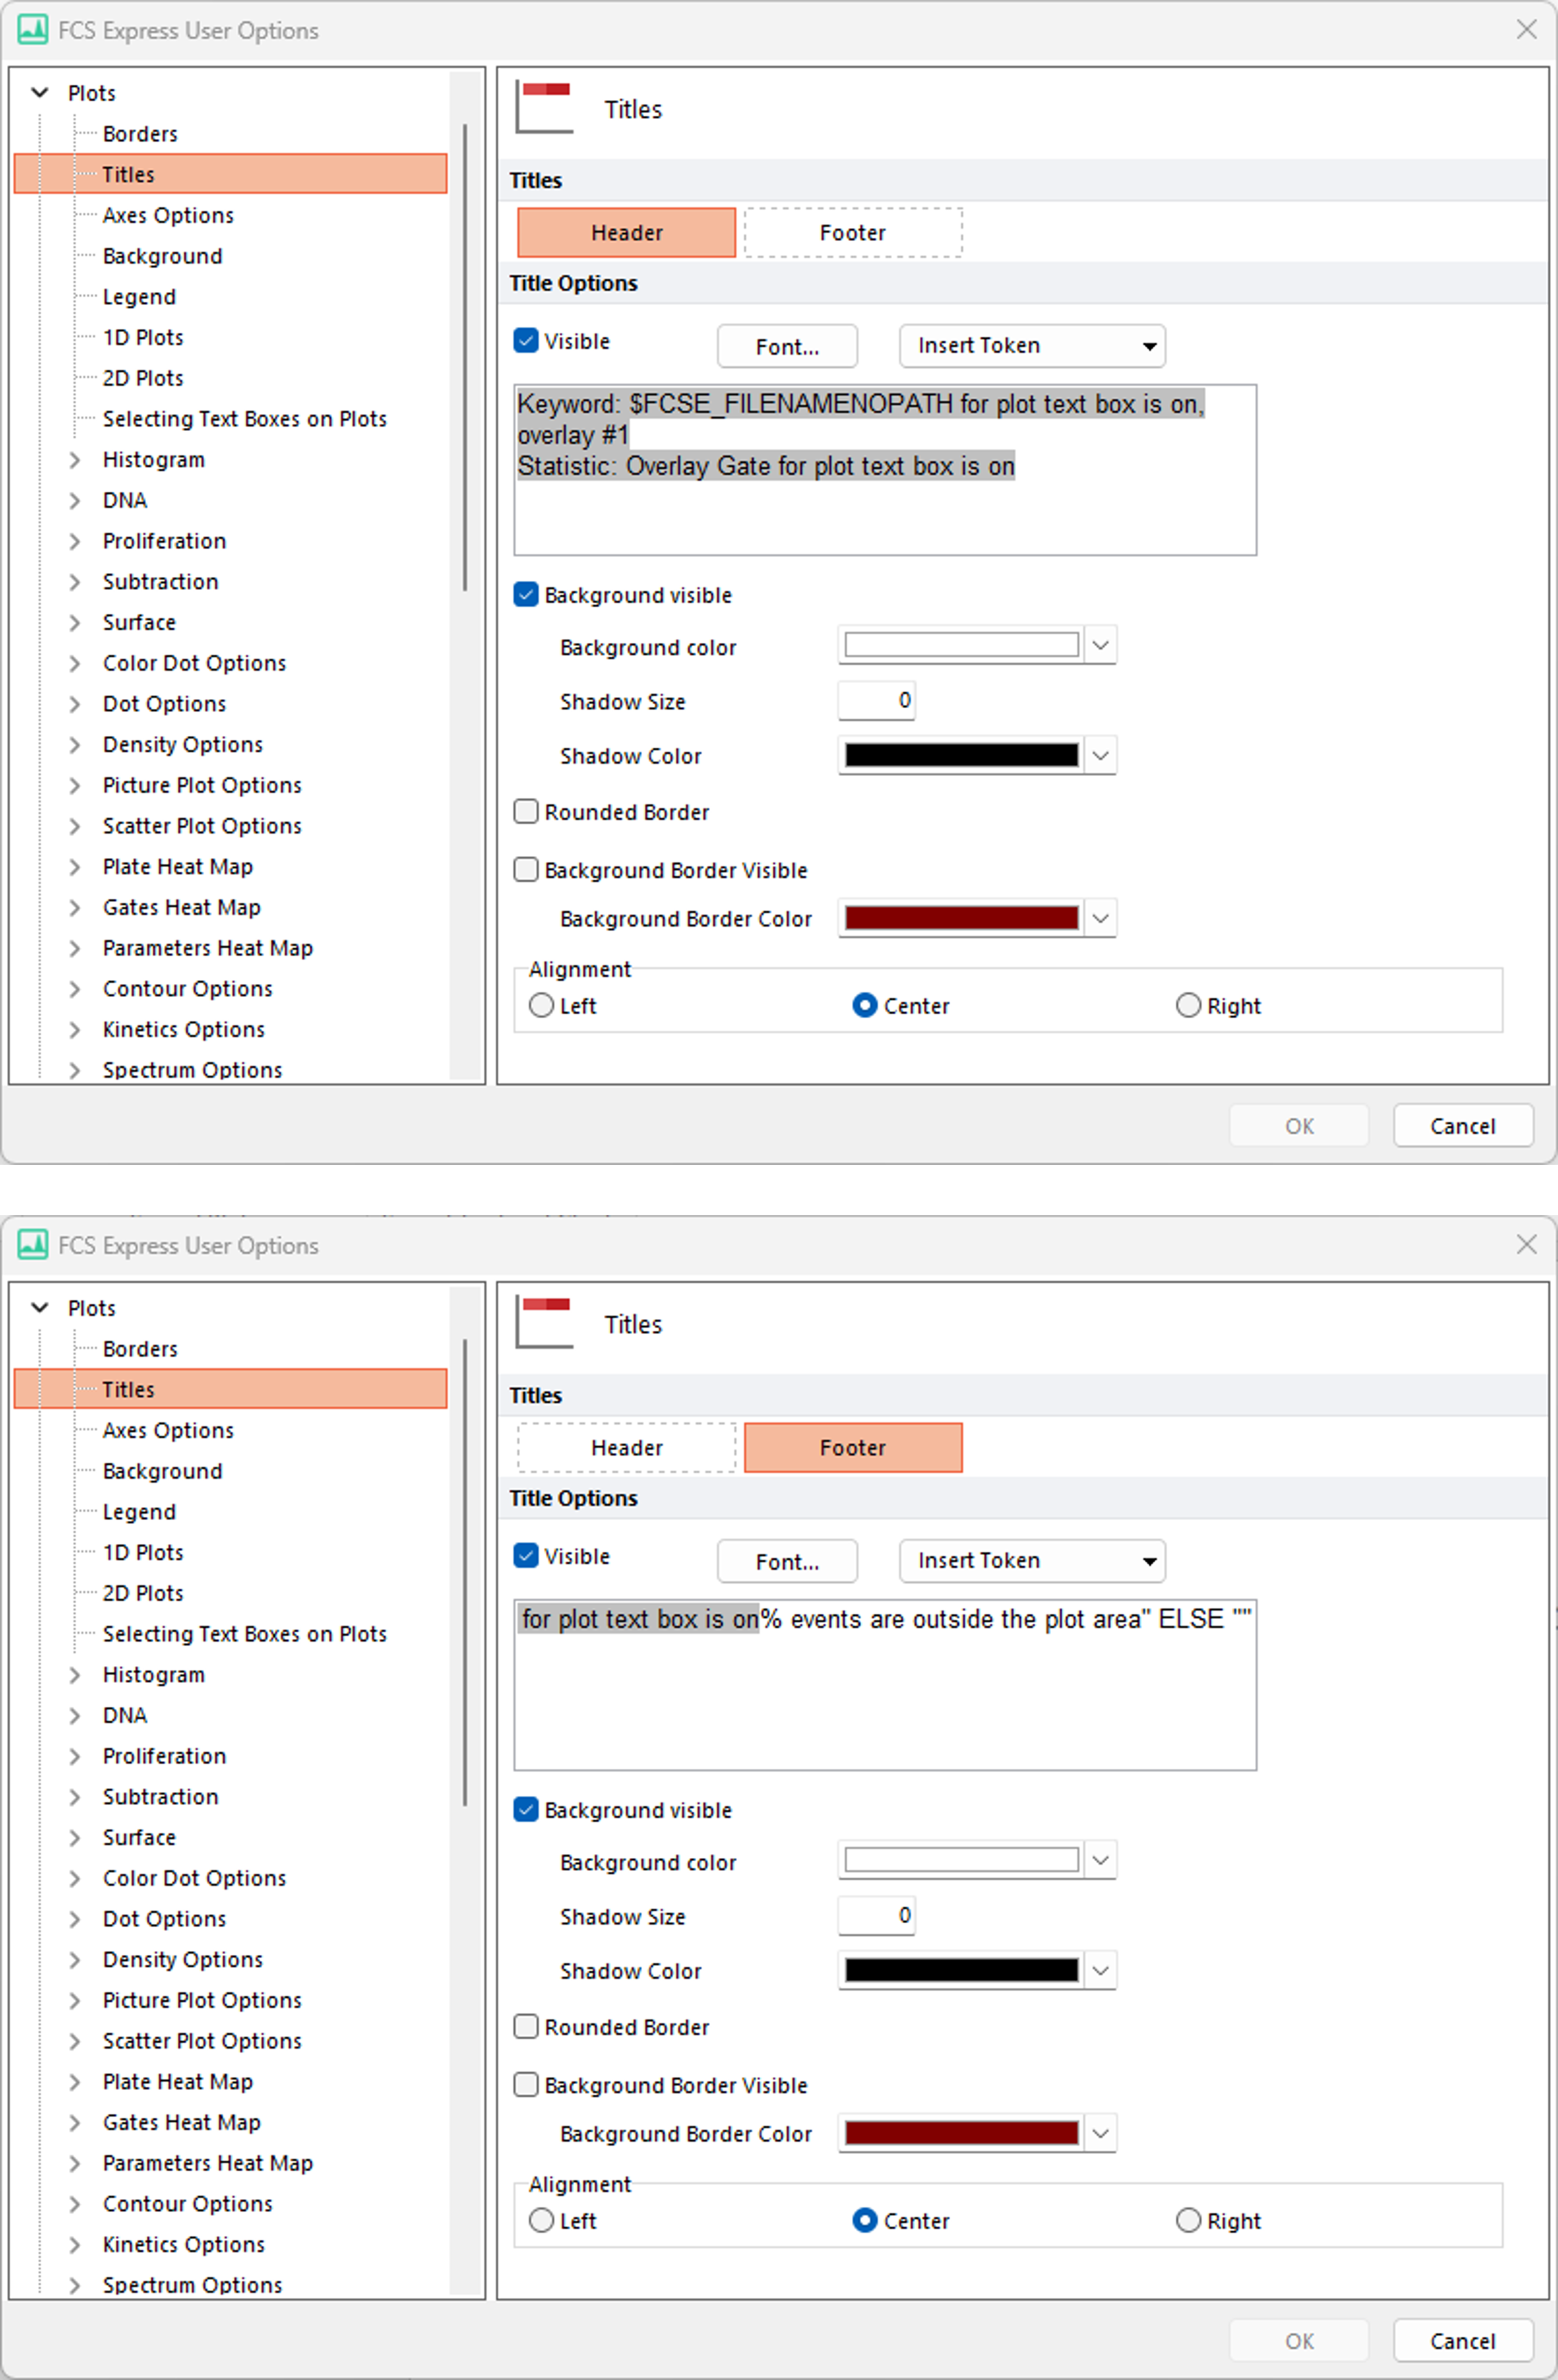Screen dimensions: 1558x2380
Task: Select Background tree item in bottom window
Action: [x=162, y=1471]
